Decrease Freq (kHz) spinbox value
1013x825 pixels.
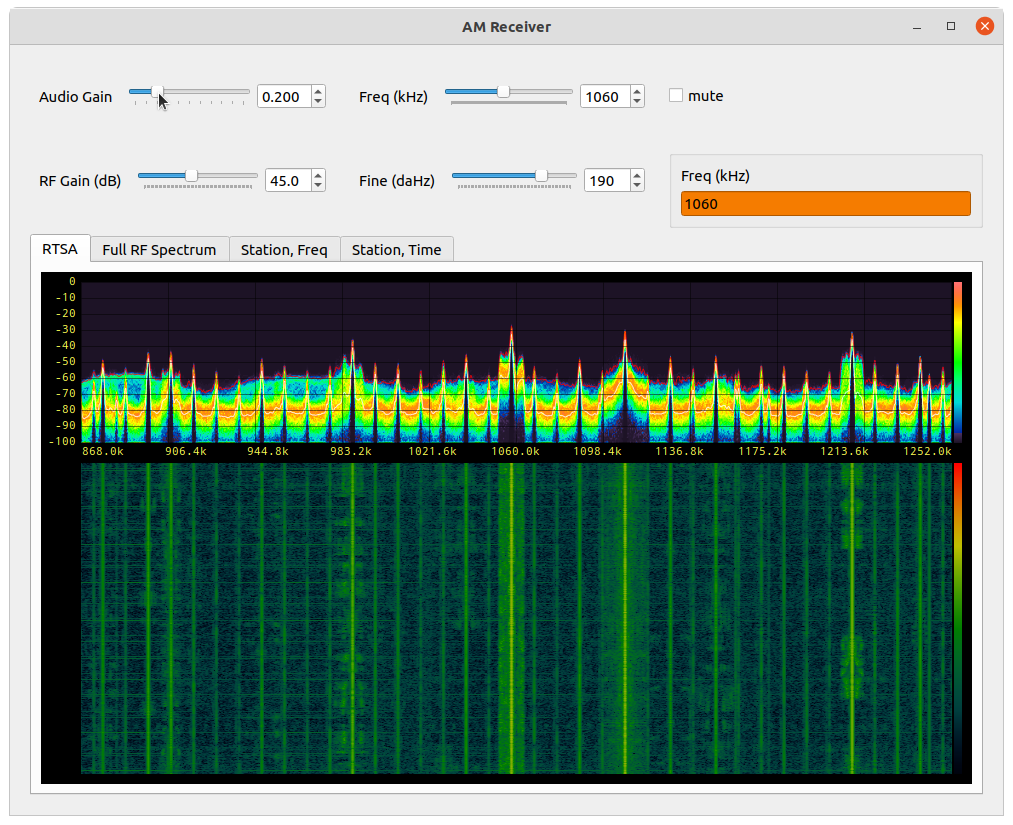(x=637, y=102)
